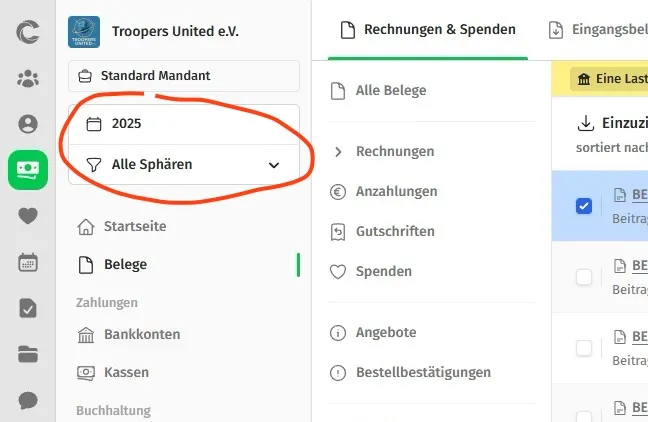Open Belege in the navigation menu

(x=125, y=265)
